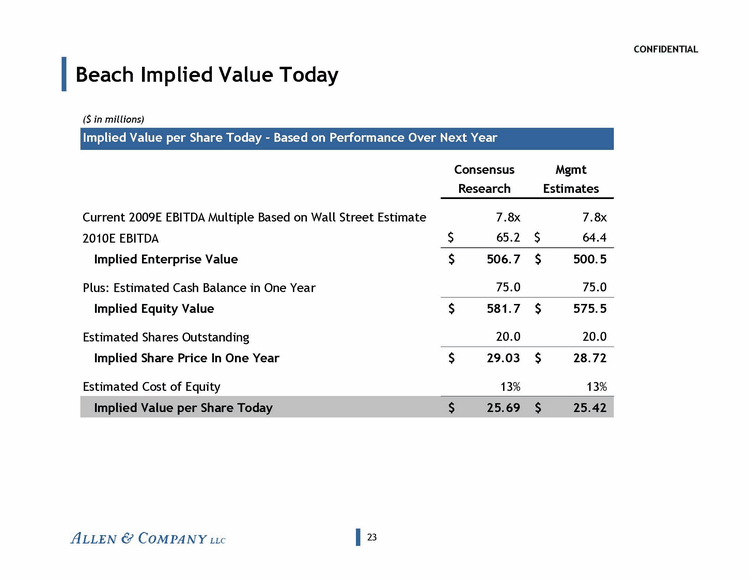Viewport: 750px width, 580px height.
Task: Click the "Implied Enterprise Value" row label
Action: click(165, 259)
